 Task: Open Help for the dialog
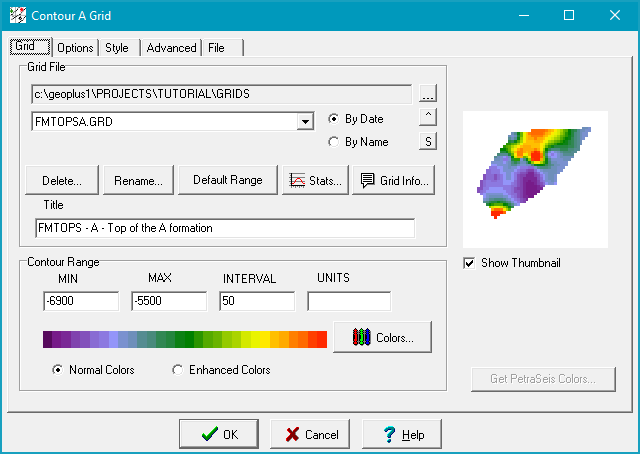402,434
